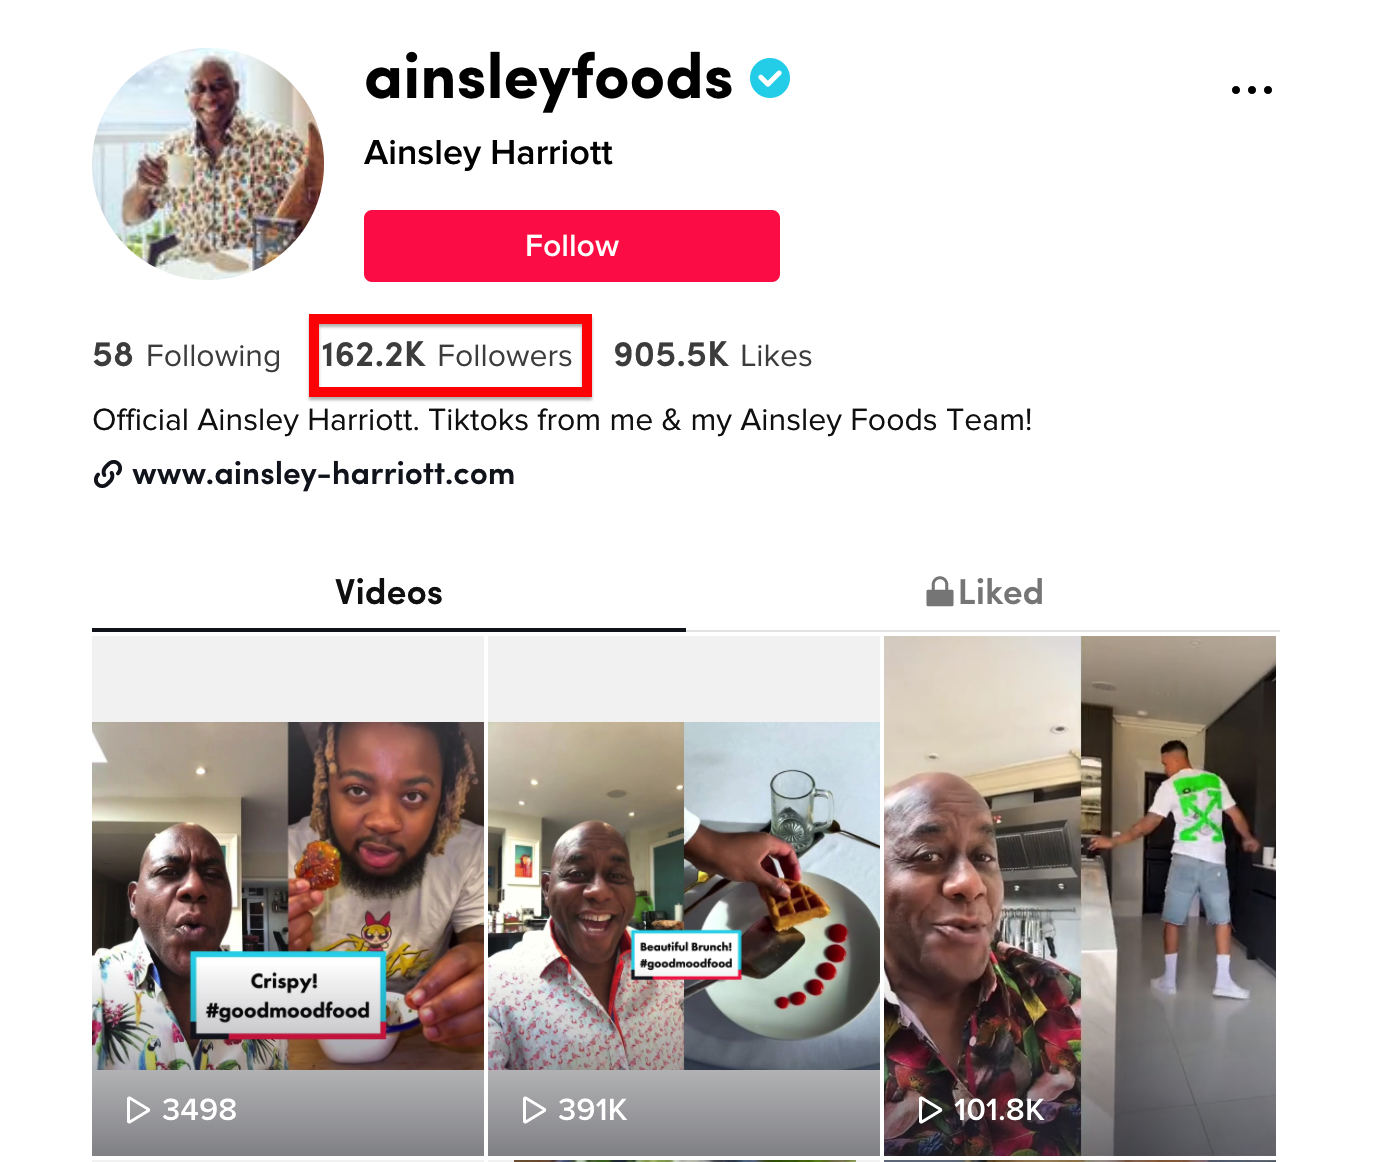Click the lock icon on Liked tab
Viewport: 1394px width, 1162px height.
[x=939, y=592]
